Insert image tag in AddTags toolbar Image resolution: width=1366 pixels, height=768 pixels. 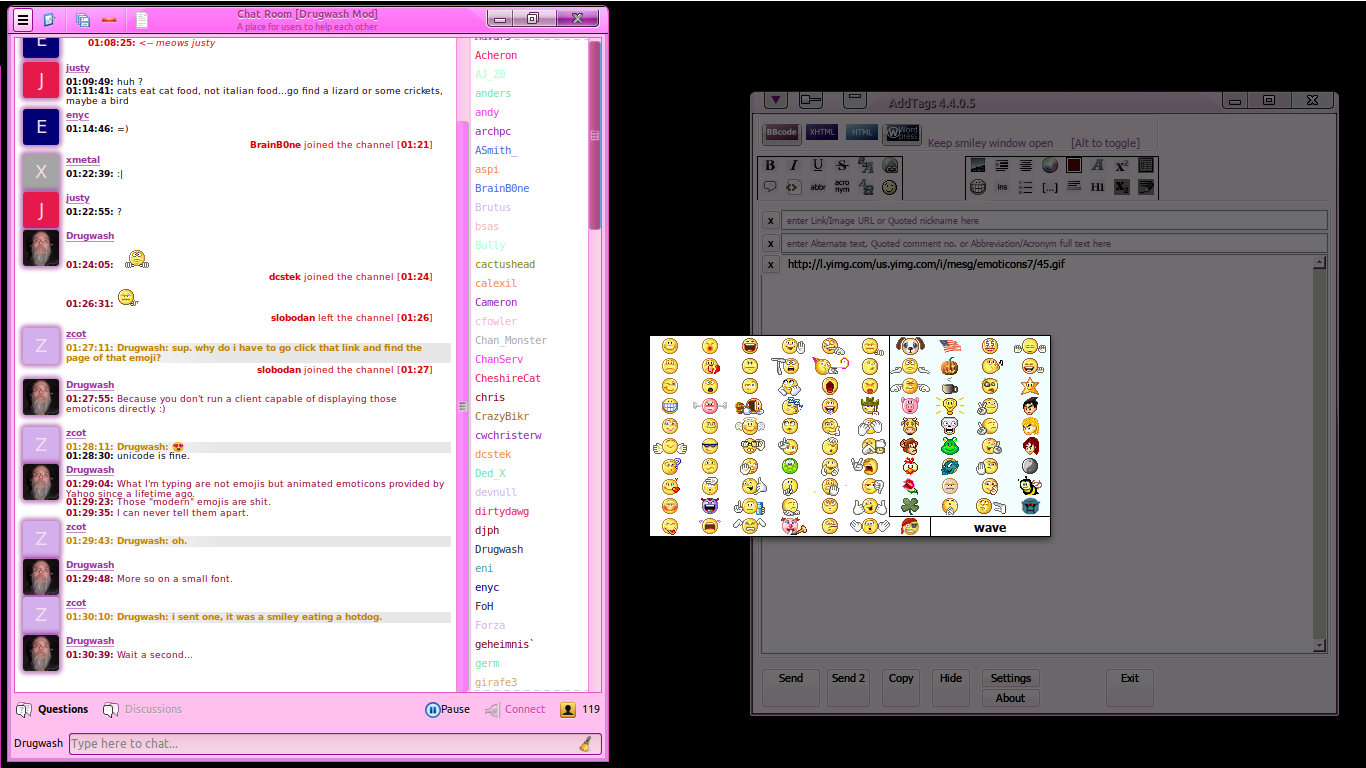click(978, 165)
